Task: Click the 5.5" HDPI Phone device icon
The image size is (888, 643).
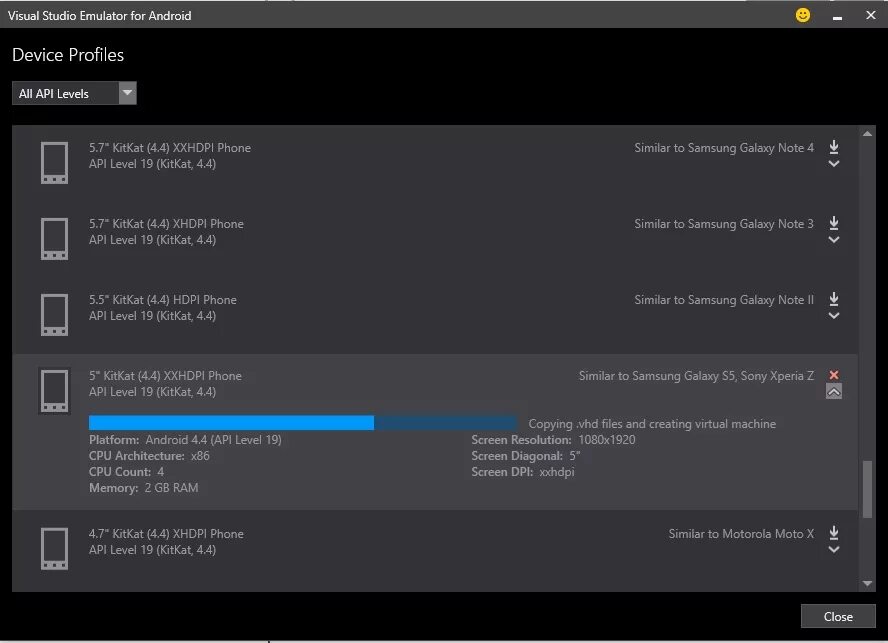Action: pos(54,314)
